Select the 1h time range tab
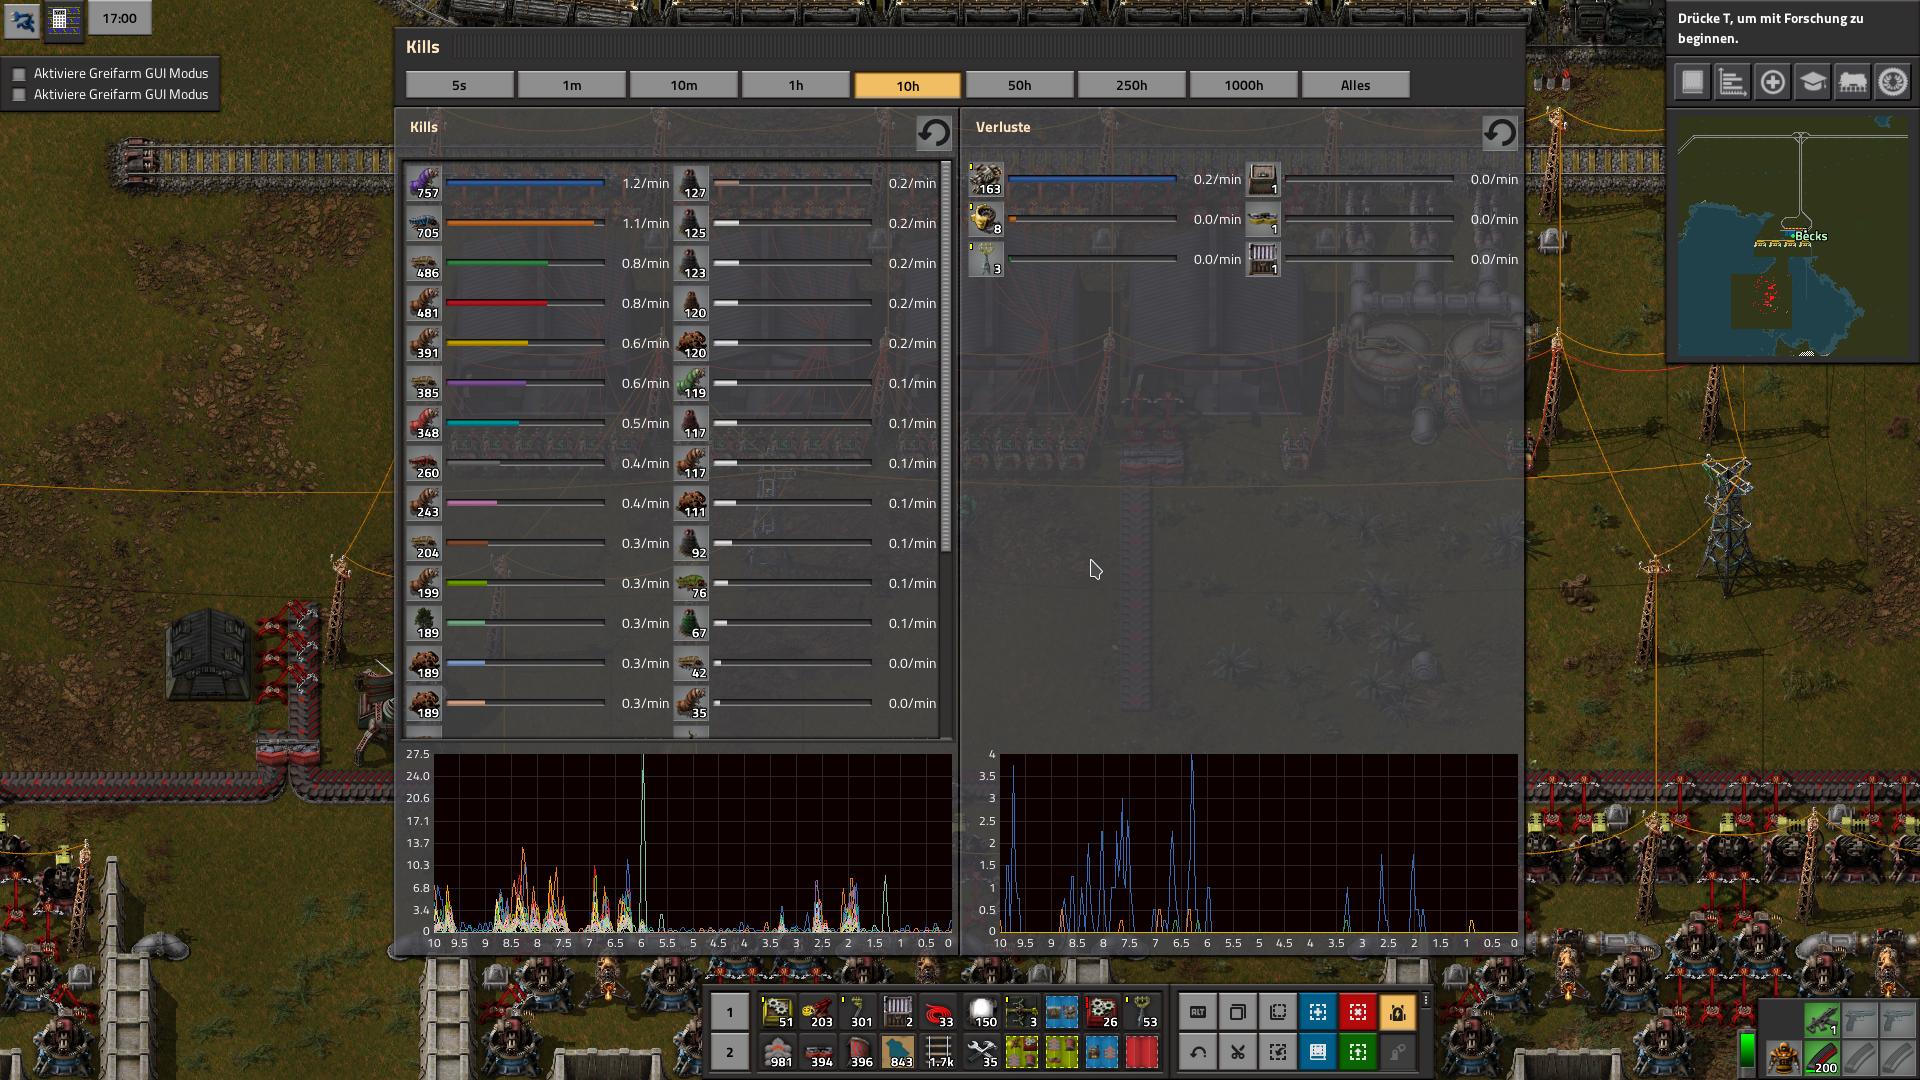 pyautogui.click(x=795, y=85)
